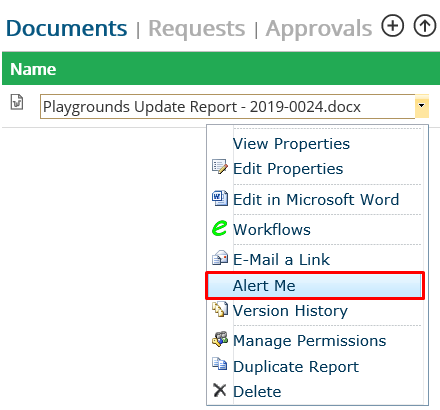
Task: Click the Duplicate Report copy icon
Action: tap(220, 364)
